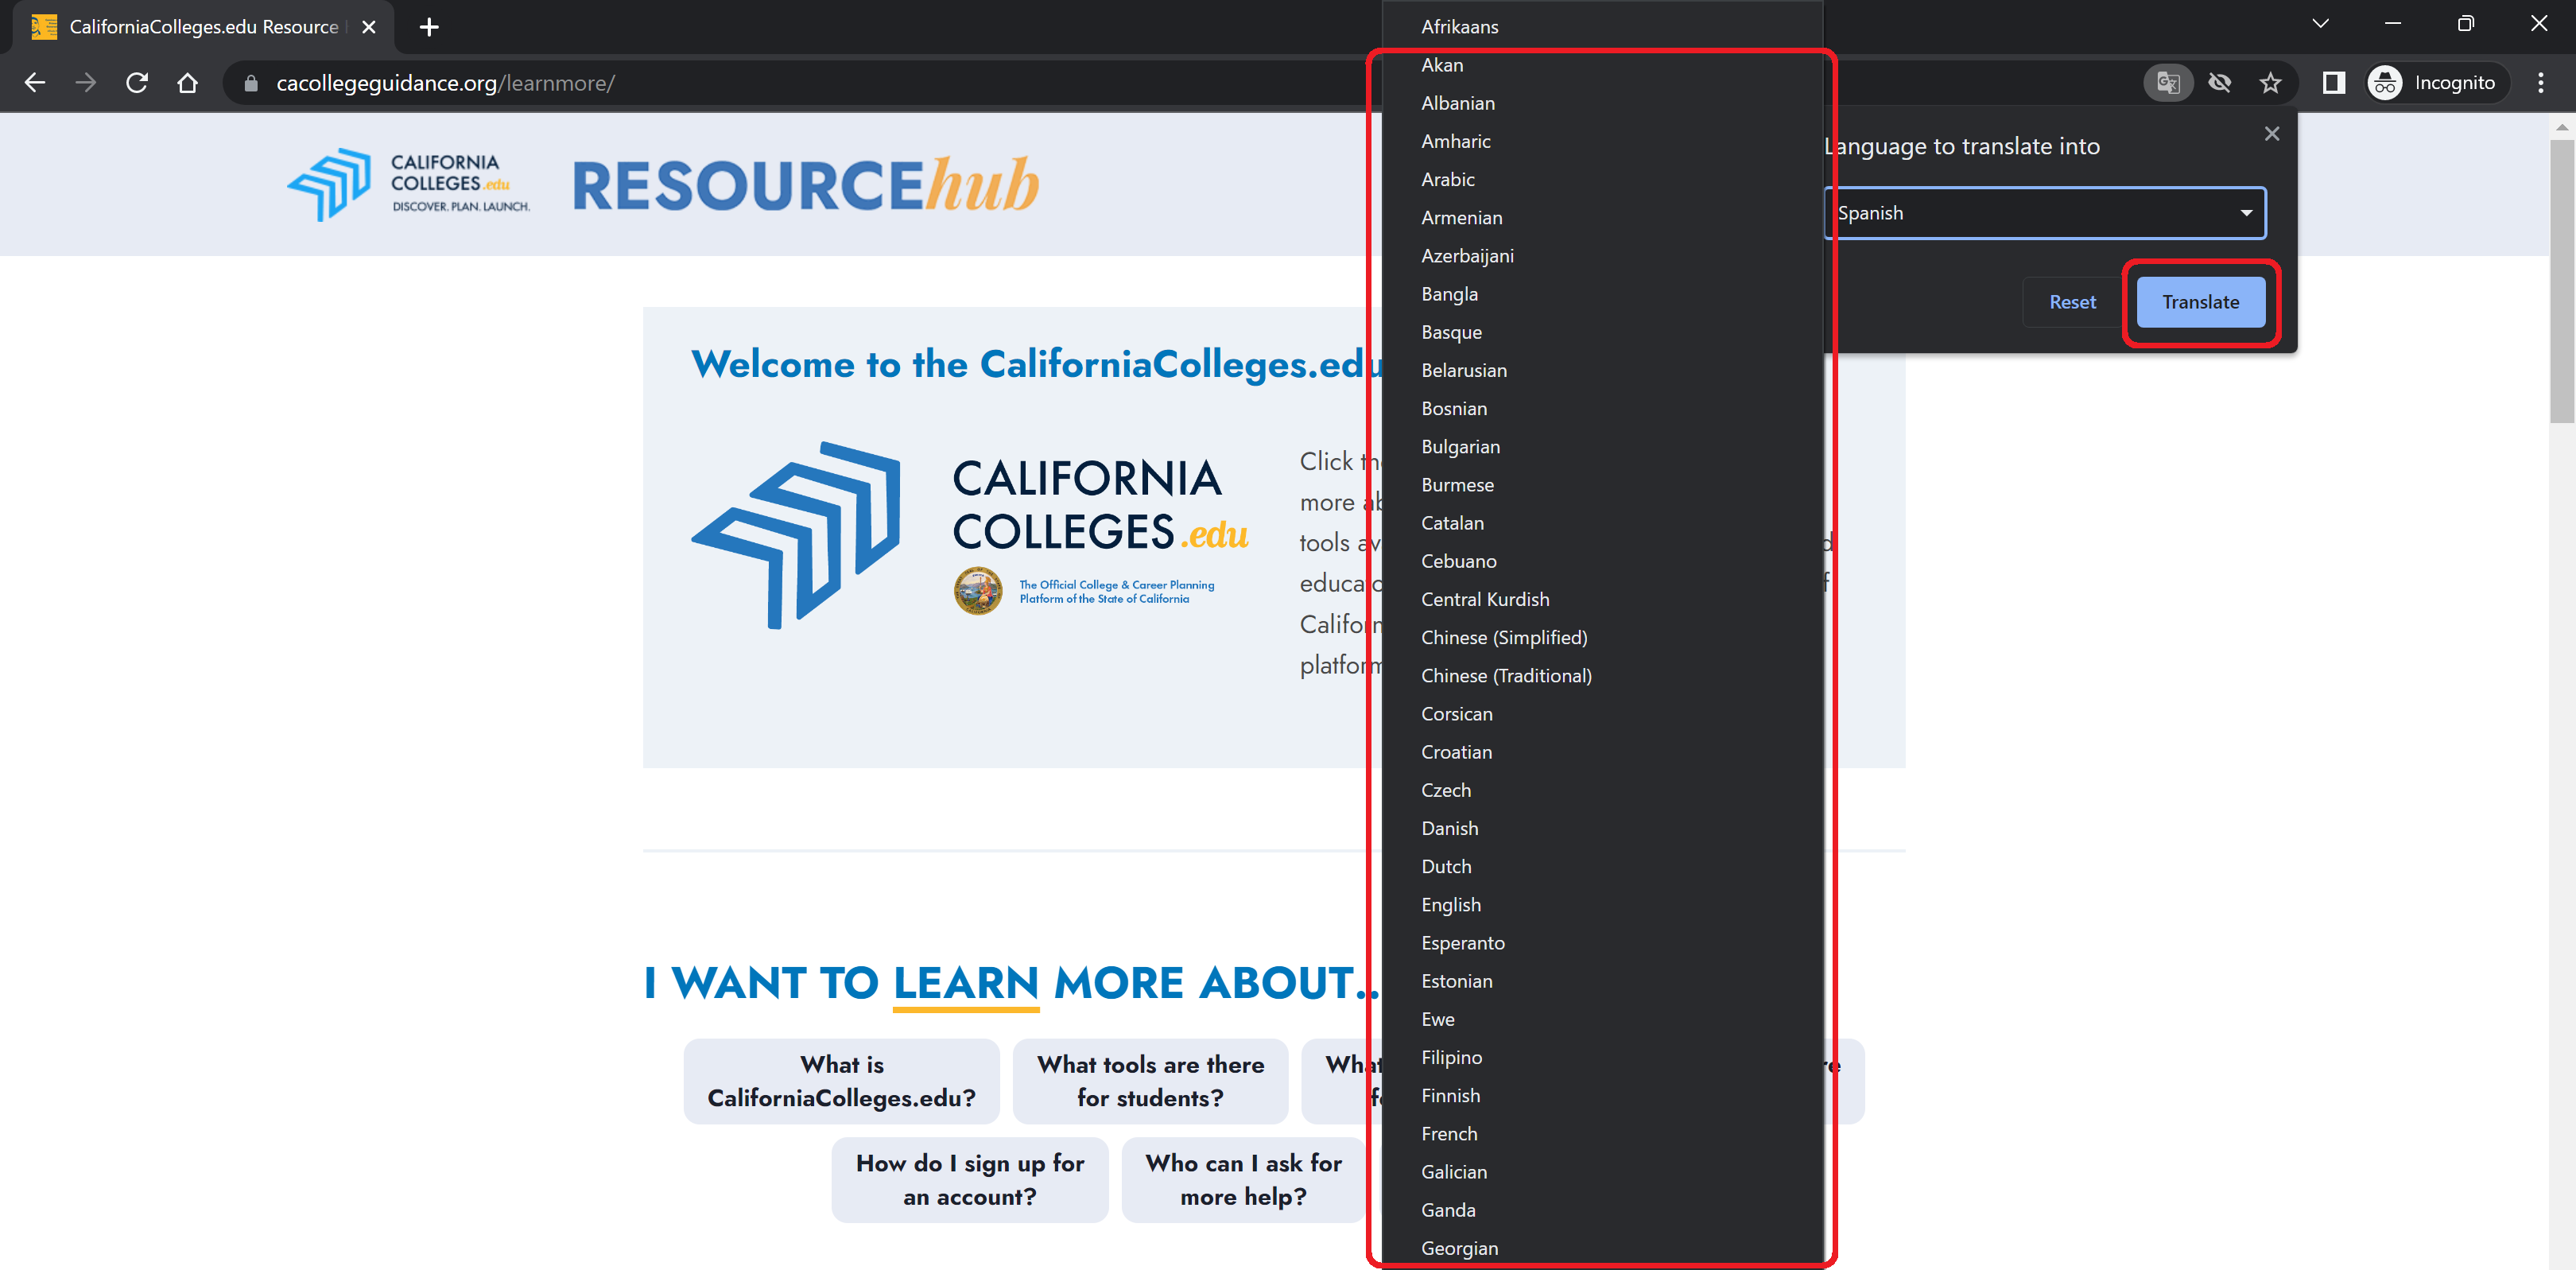2576x1270 pixels.
Task: Bookmark this page with the star
Action: coord(2270,83)
